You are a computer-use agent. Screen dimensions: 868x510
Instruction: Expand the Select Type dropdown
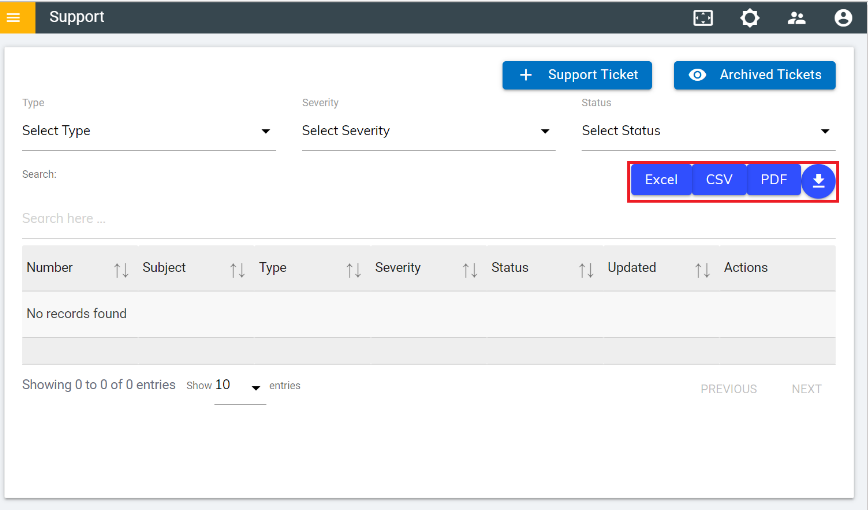point(148,131)
